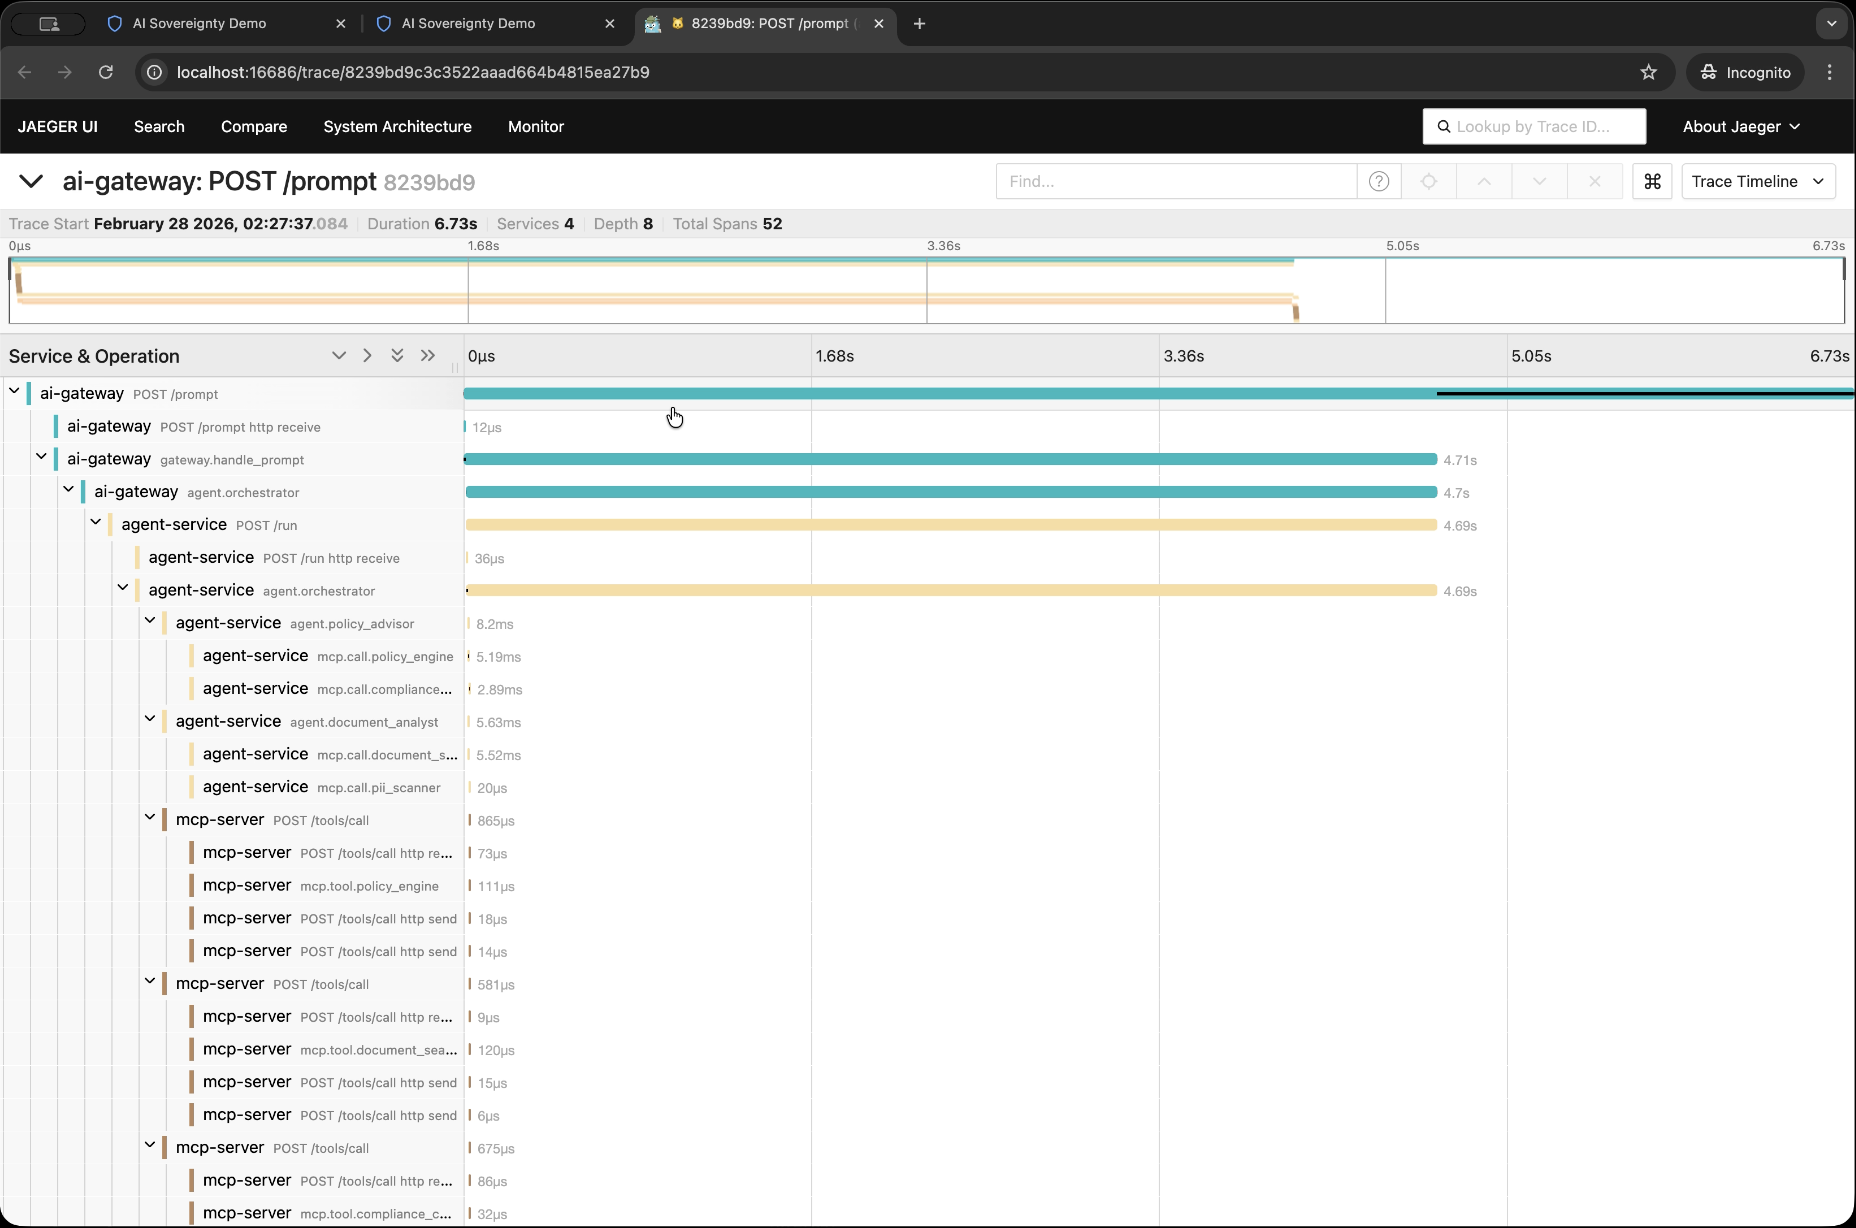This screenshot has height=1228, width=1856.
Task: Click the Find input field
Action: pyautogui.click(x=1176, y=181)
